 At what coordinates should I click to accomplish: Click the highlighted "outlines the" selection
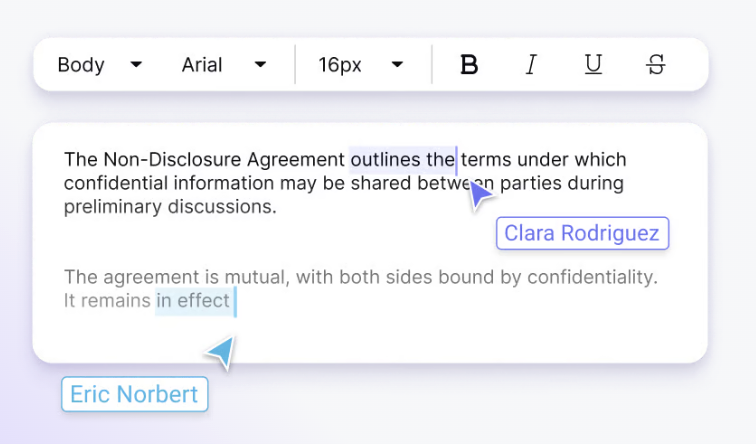click(x=401, y=159)
